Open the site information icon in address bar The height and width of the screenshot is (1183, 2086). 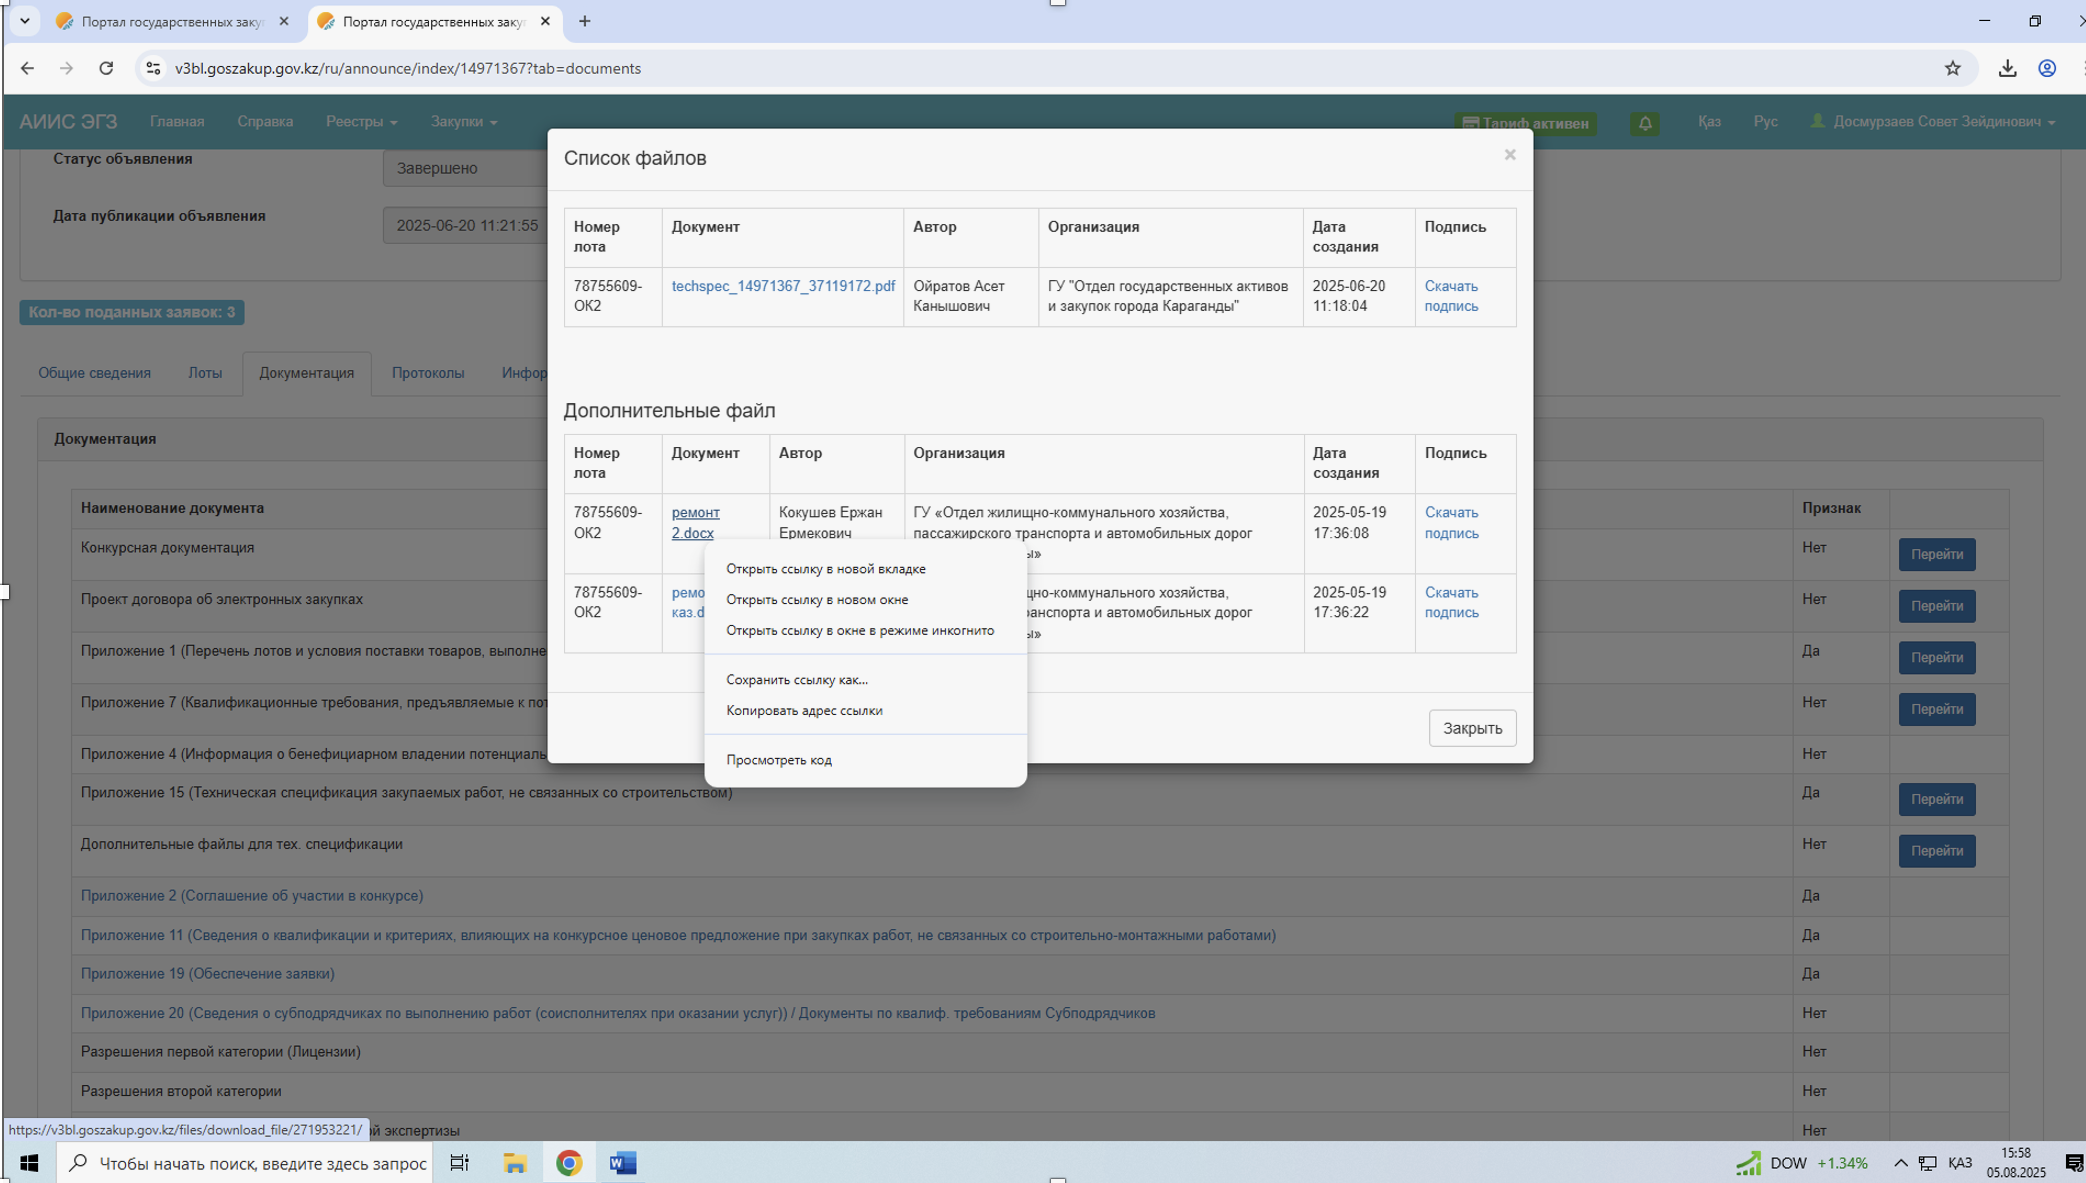153,68
